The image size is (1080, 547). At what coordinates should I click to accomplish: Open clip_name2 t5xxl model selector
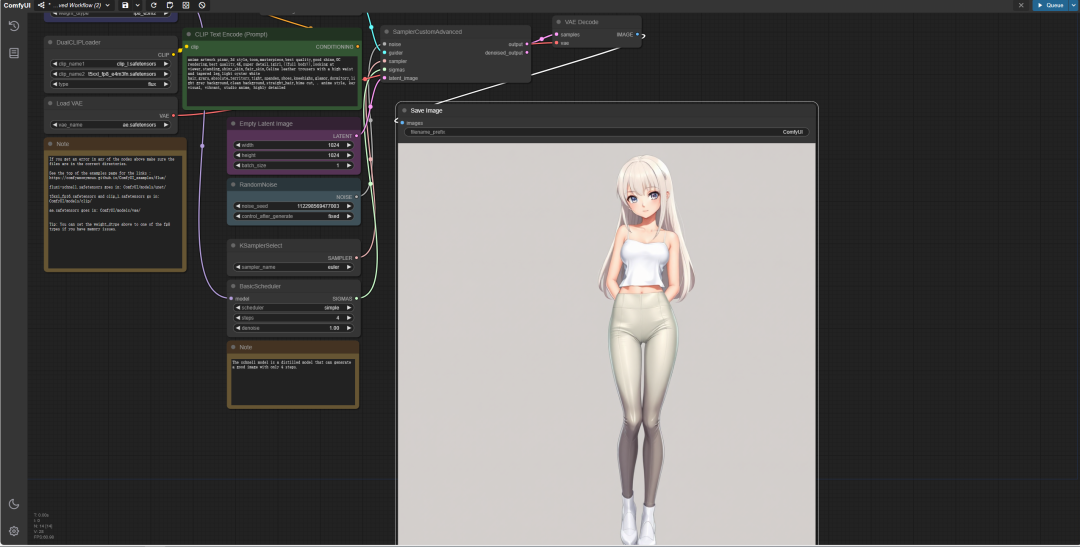click(x=111, y=74)
